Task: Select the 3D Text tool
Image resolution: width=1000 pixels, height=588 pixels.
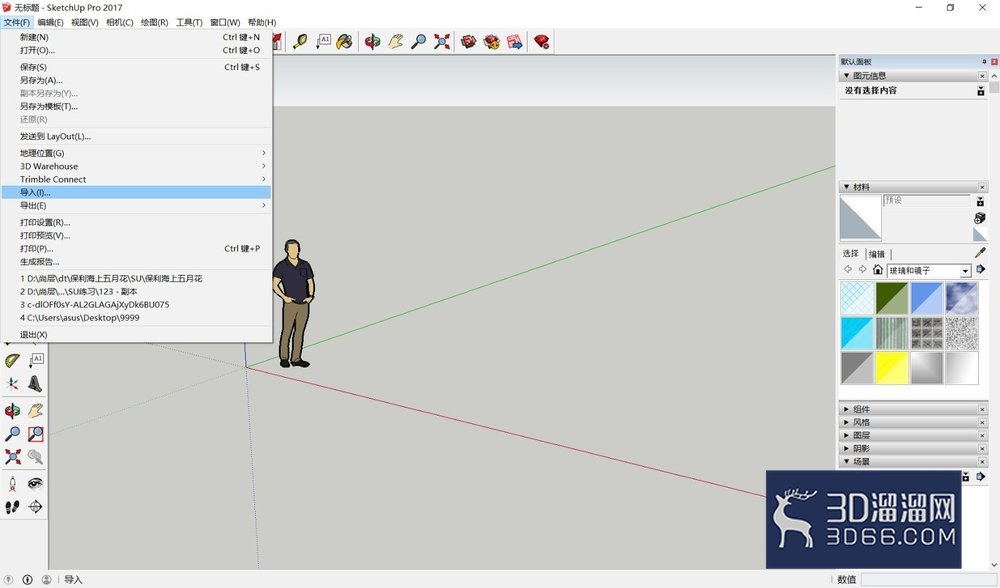Action: 35,384
